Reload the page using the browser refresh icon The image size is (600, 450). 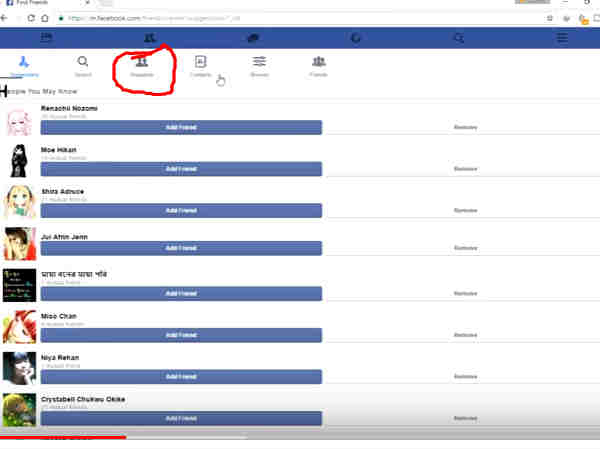coord(31,18)
